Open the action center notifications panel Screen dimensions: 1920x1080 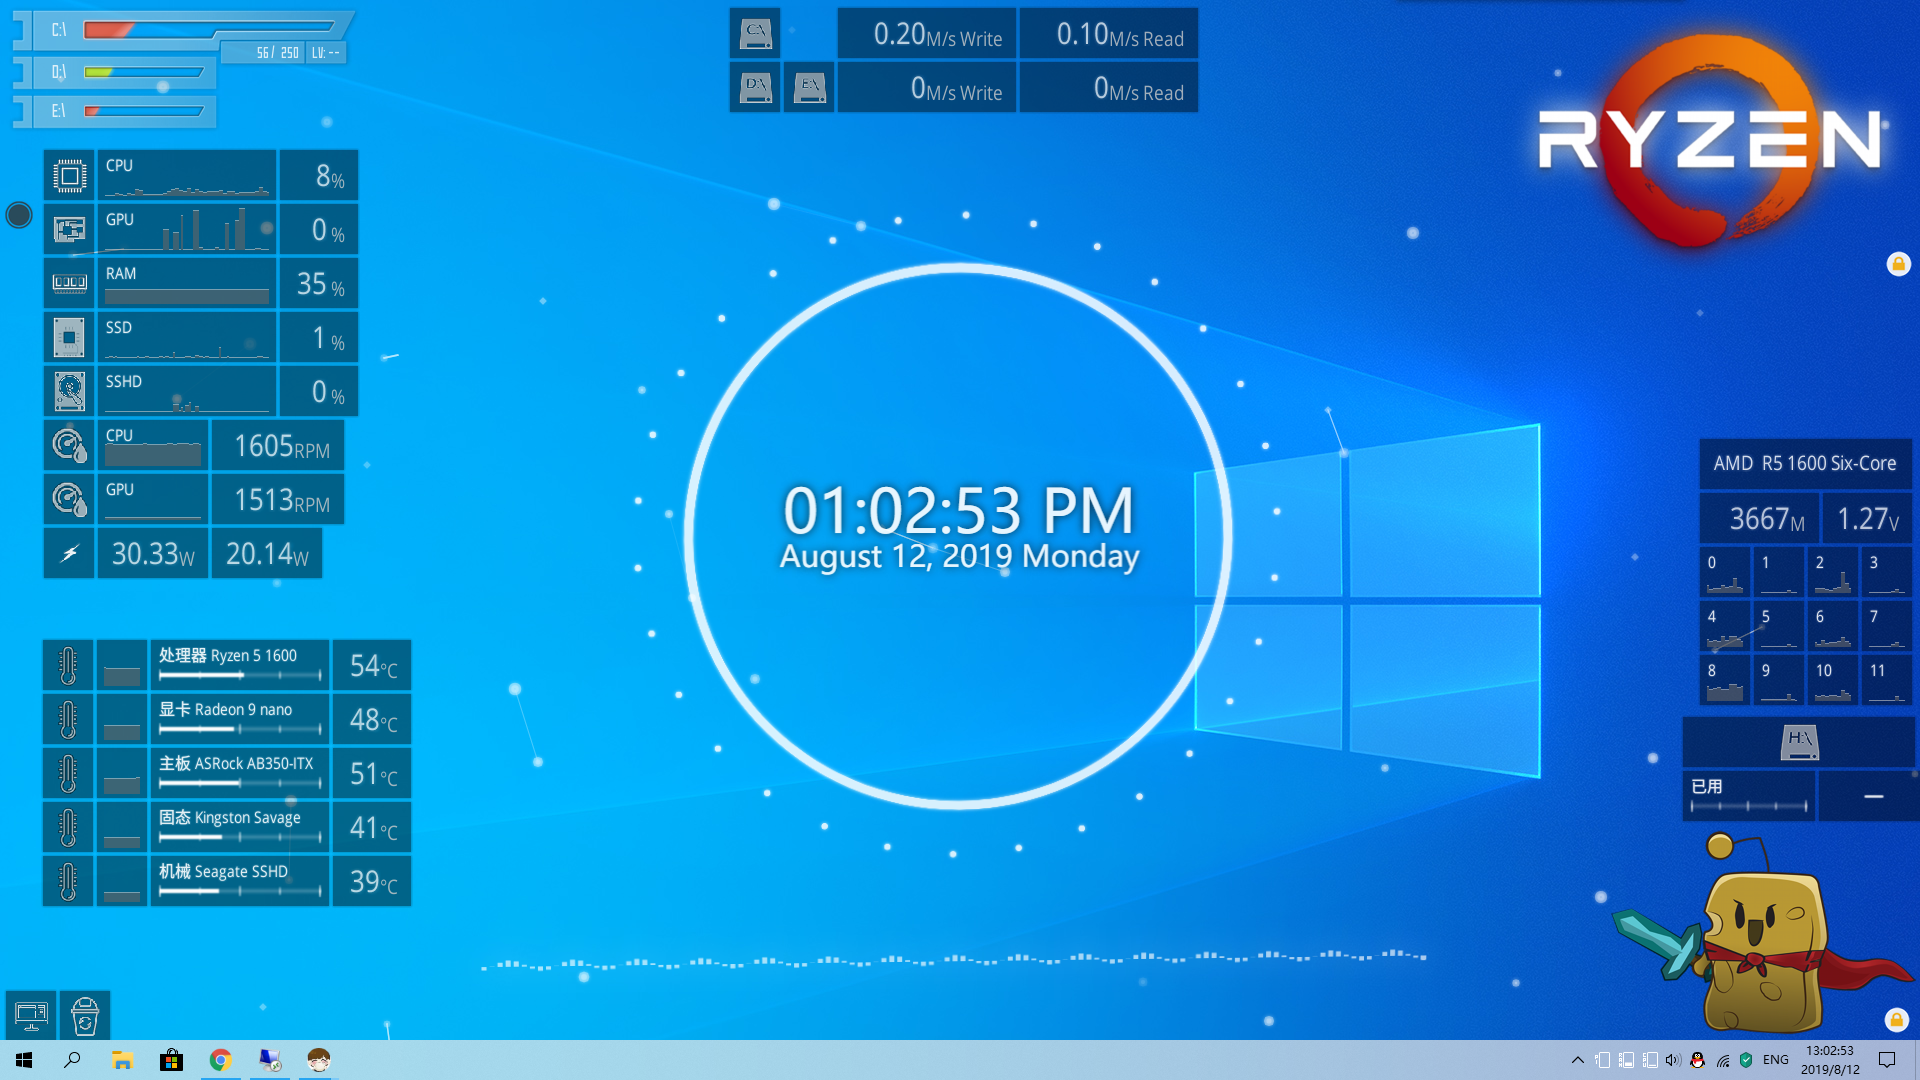(x=1887, y=1060)
